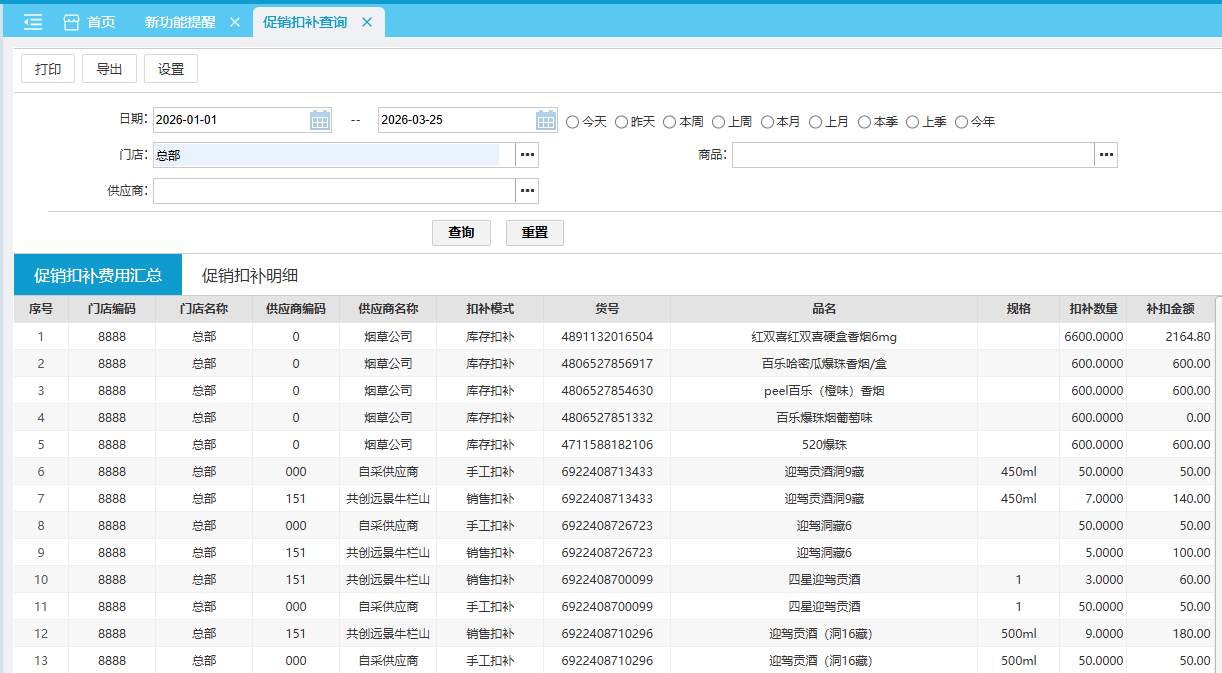
Task: Click the home page store icon
Action: 71,22
